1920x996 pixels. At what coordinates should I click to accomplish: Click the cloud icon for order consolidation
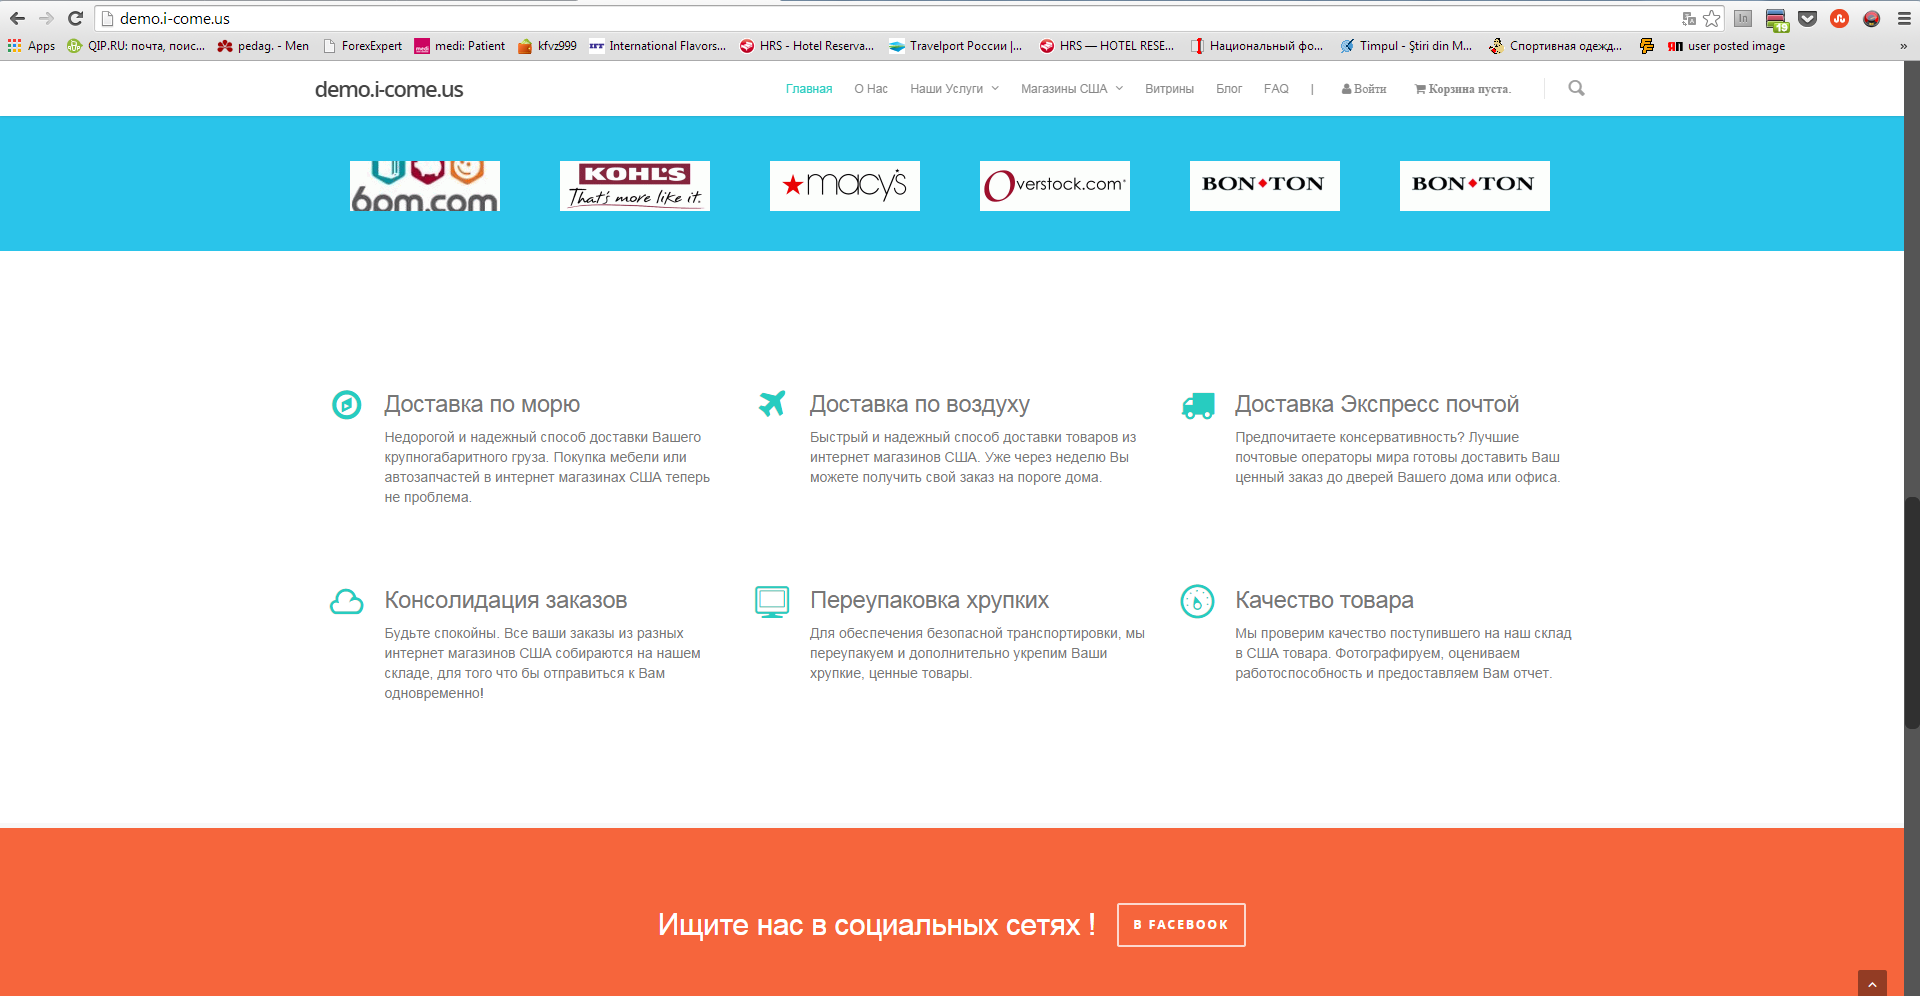coord(347,601)
